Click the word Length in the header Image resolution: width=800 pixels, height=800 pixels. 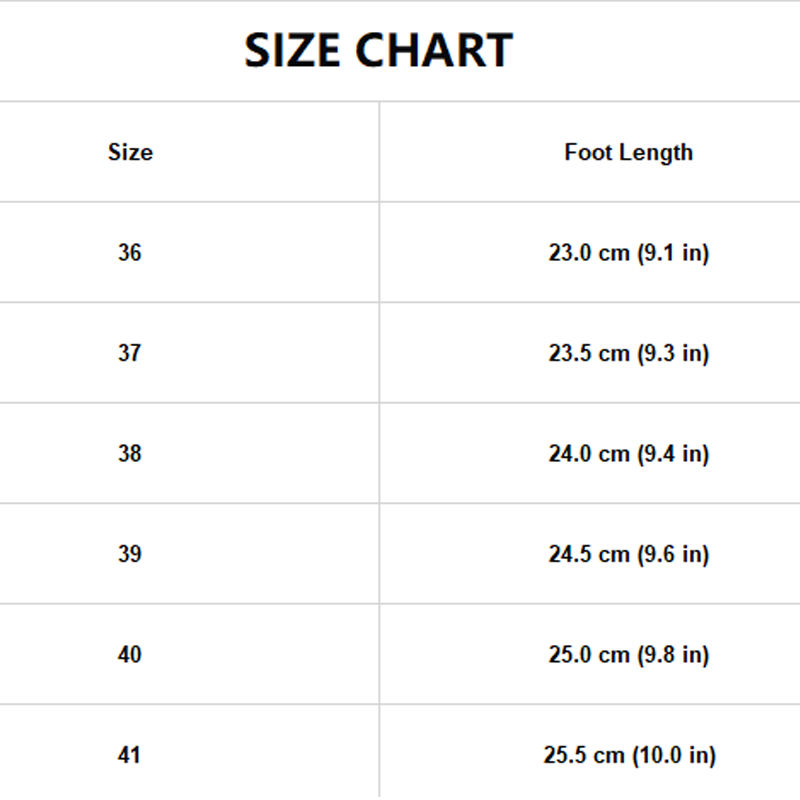click(x=654, y=153)
